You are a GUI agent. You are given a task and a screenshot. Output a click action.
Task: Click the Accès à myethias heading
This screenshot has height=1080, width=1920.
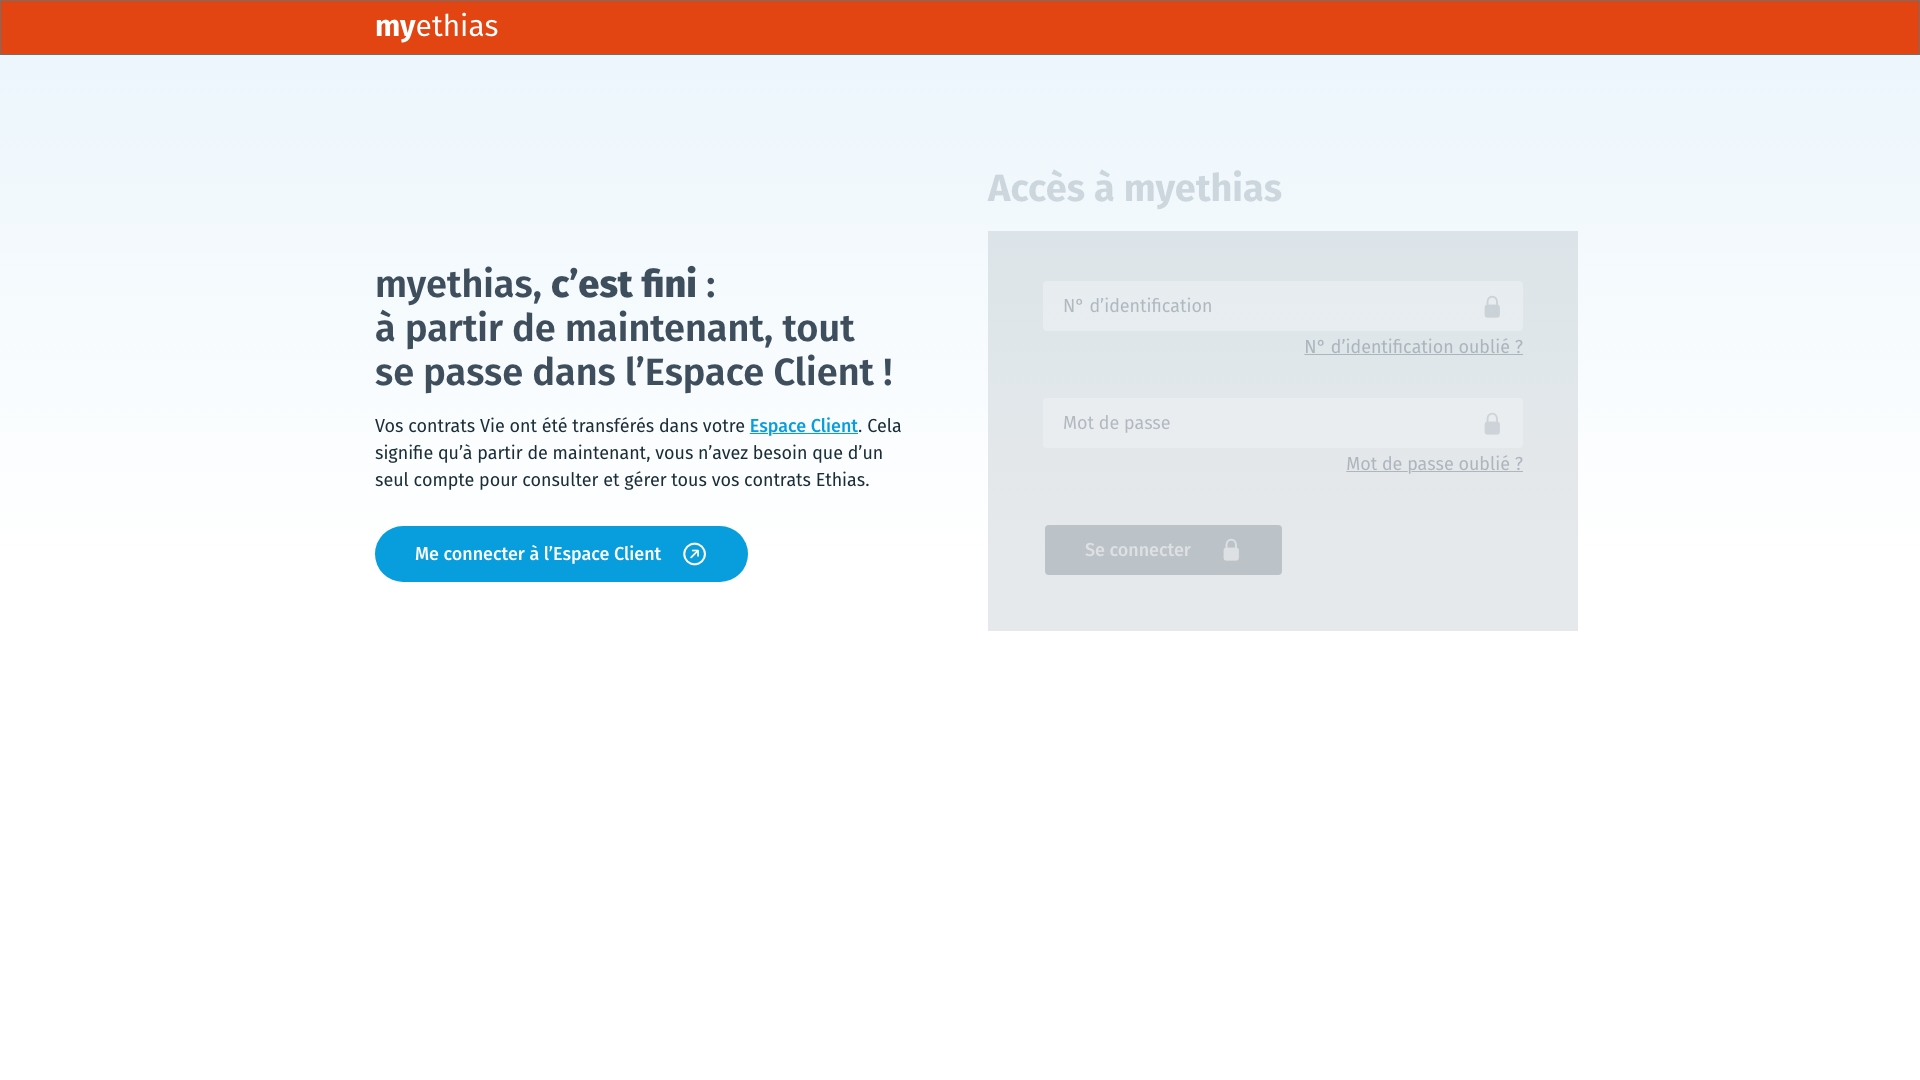click(x=1134, y=188)
